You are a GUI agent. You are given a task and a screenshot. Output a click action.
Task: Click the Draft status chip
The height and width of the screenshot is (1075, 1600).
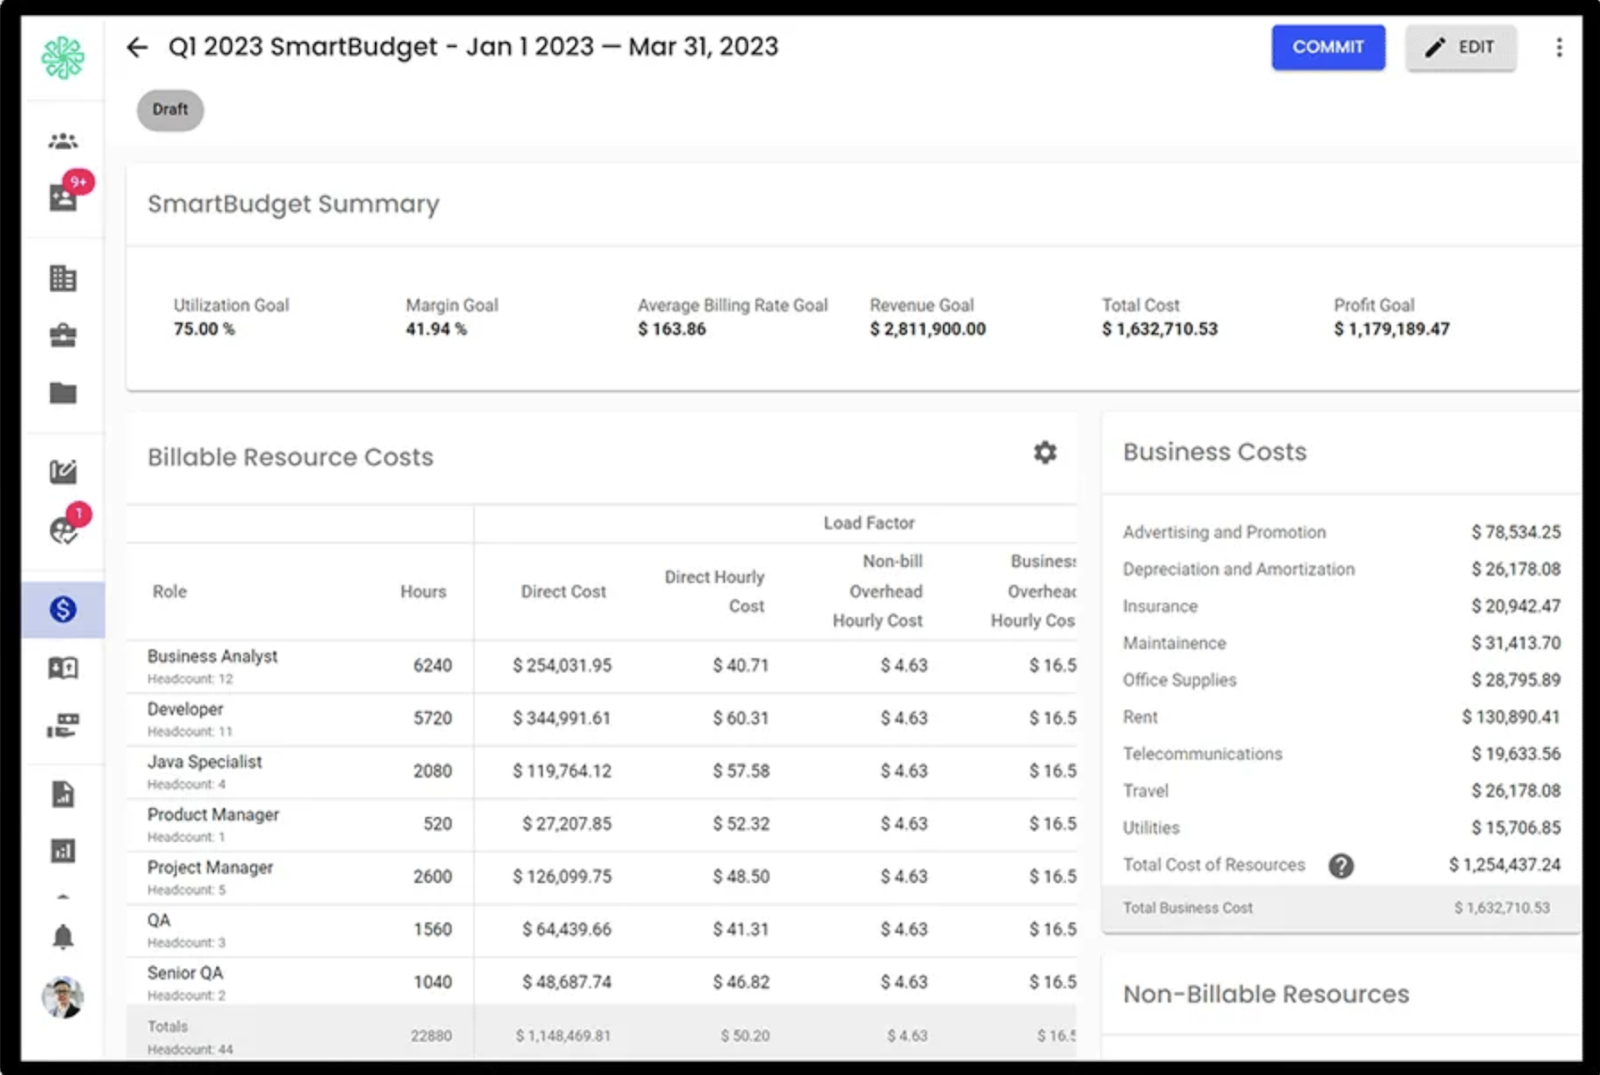coord(169,110)
